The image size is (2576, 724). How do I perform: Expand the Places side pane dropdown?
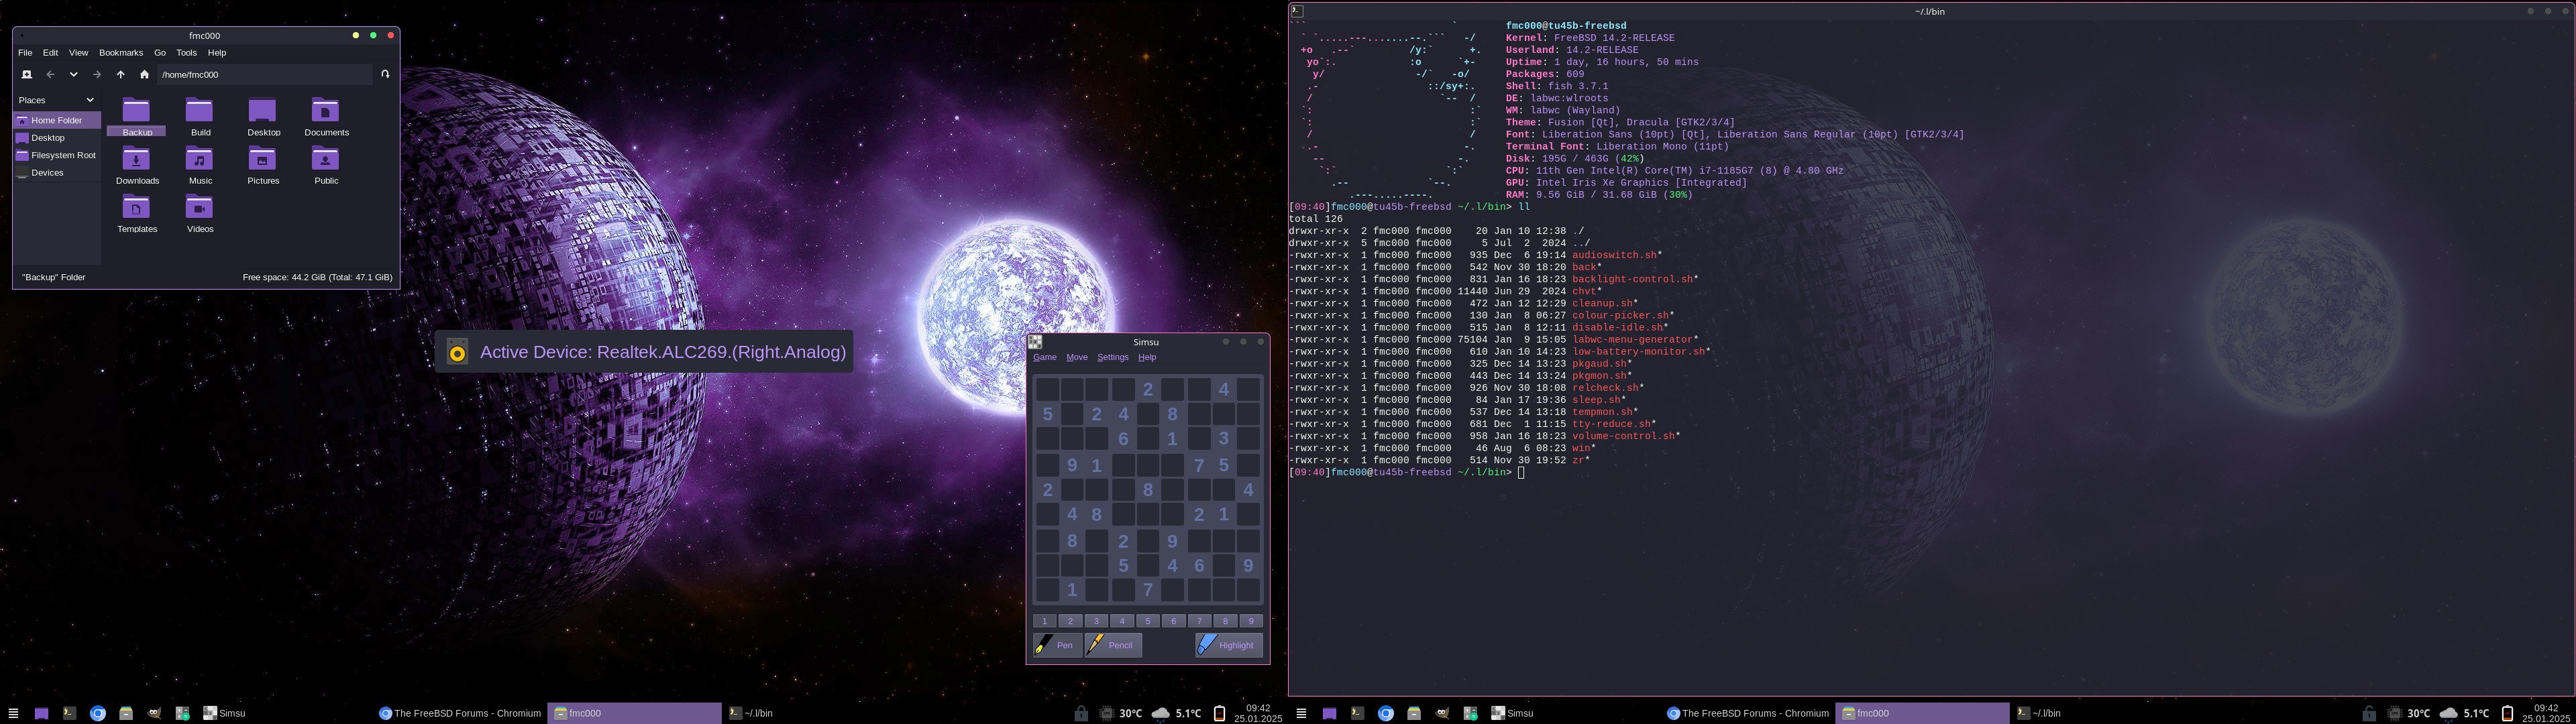tap(90, 100)
